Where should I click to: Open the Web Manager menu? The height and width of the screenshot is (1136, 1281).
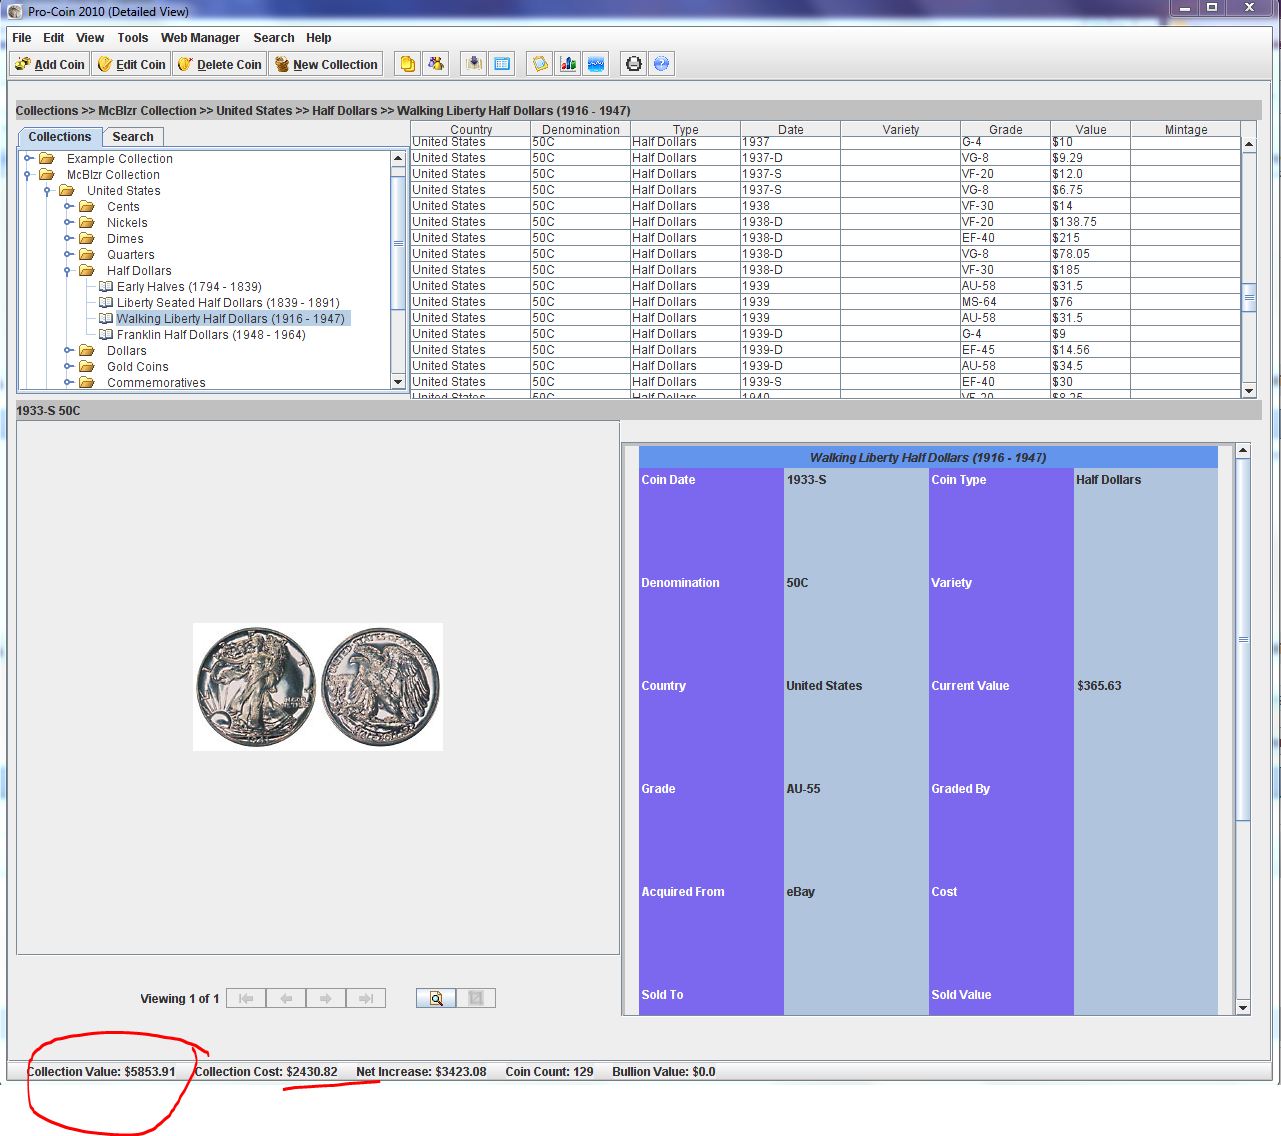point(200,38)
